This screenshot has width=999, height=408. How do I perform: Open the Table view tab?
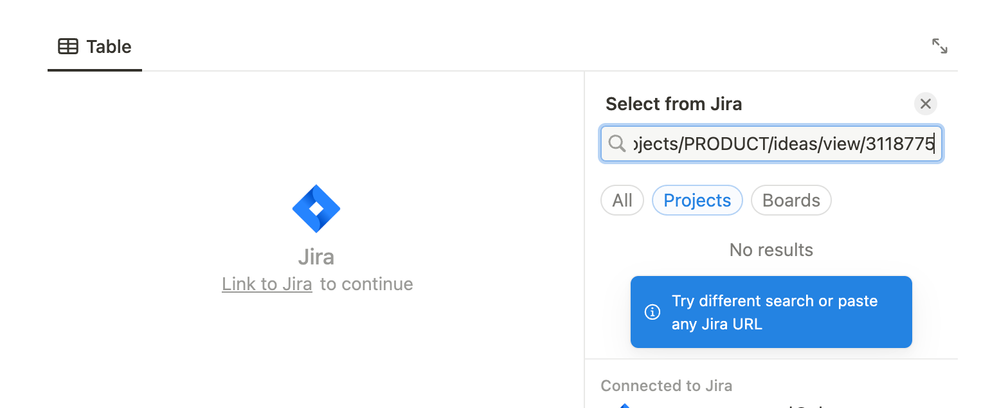pos(94,47)
